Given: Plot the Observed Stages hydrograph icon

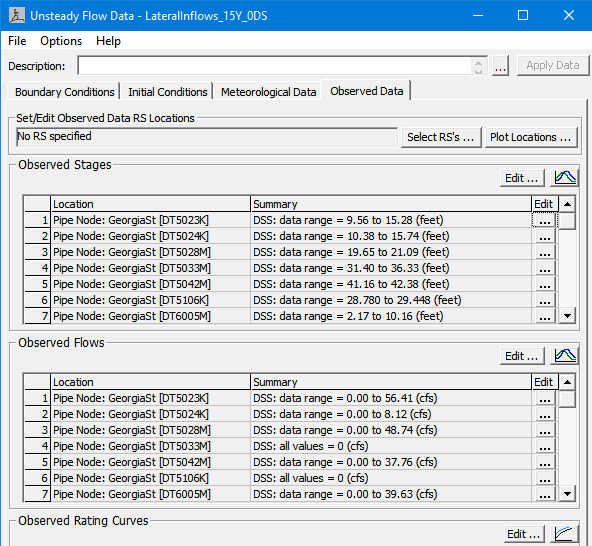Looking at the screenshot, I should coord(564,178).
